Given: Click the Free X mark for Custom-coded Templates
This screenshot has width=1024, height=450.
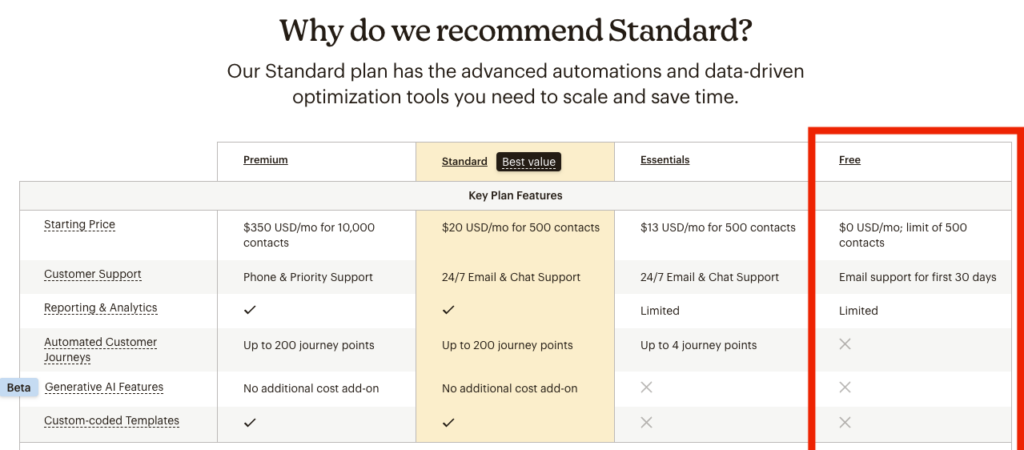Looking at the screenshot, I should pyautogui.click(x=845, y=422).
